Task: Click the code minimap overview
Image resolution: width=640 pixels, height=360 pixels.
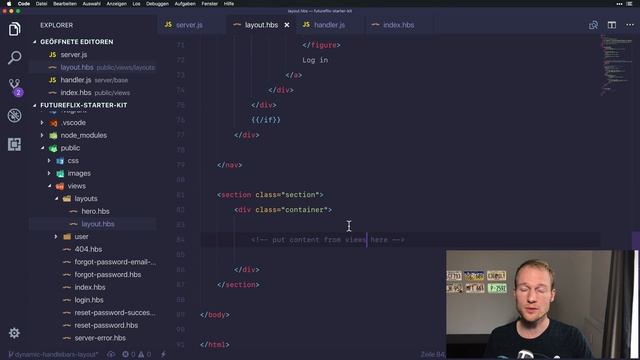Action: click(x=616, y=65)
